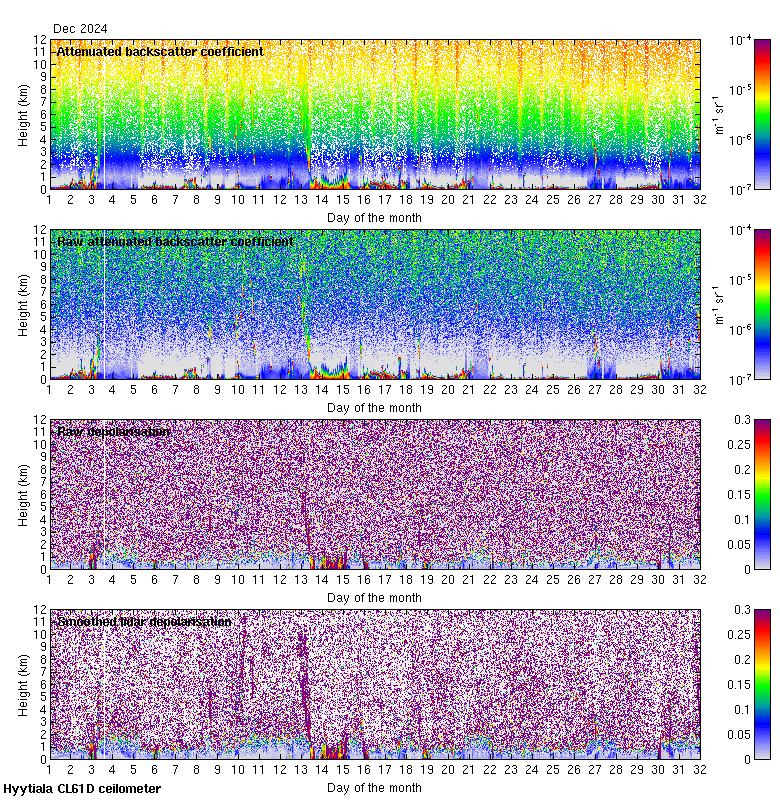Click the 'Smoothed lidar depolarisation' panel title
This screenshot has height=800, width=780.
click(x=144, y=622)
